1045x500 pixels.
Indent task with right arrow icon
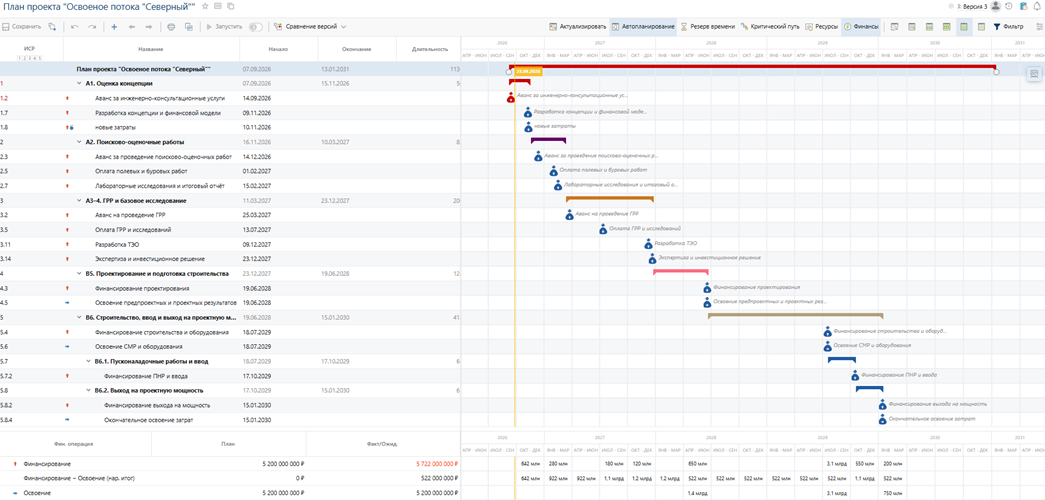148,27
